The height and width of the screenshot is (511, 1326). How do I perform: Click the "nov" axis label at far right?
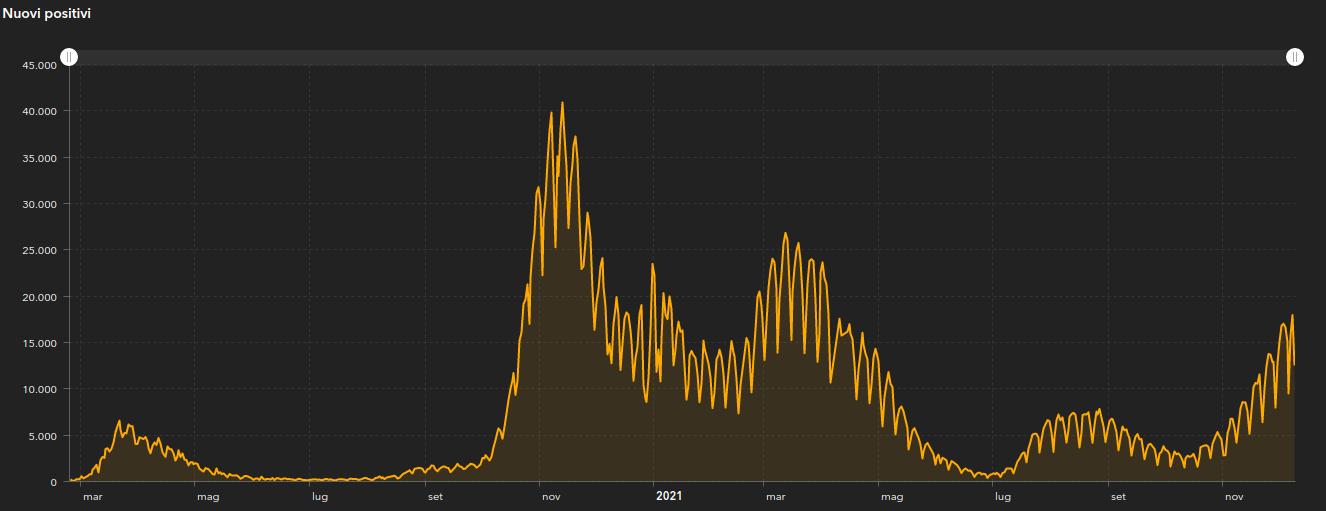pos(1234,496)
